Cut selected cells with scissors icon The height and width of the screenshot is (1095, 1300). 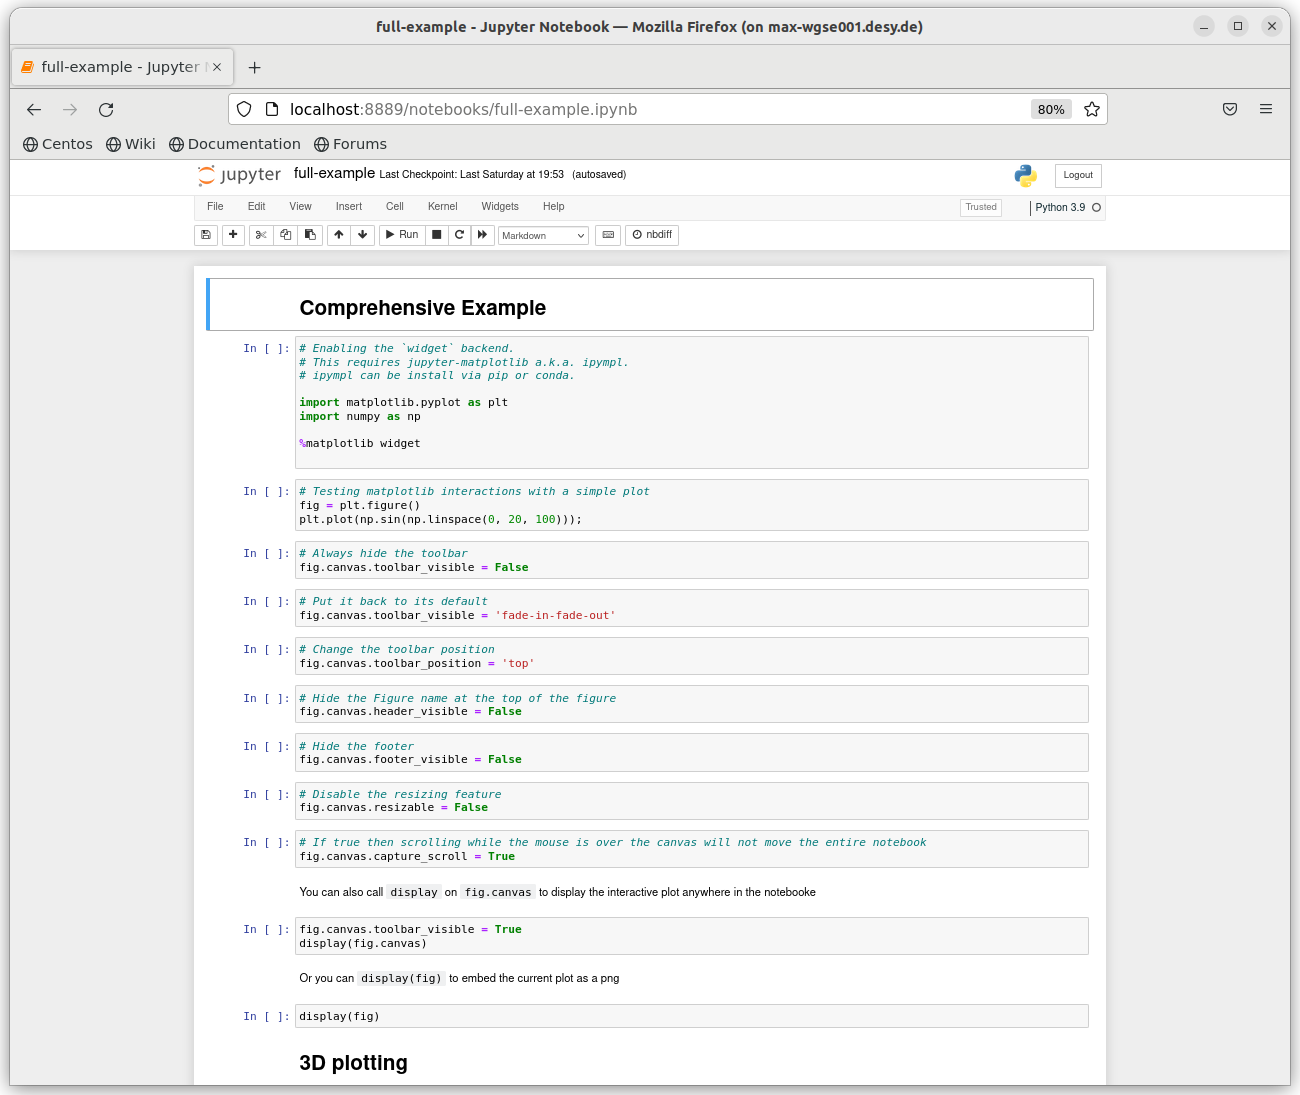click(x=261, y=235)
